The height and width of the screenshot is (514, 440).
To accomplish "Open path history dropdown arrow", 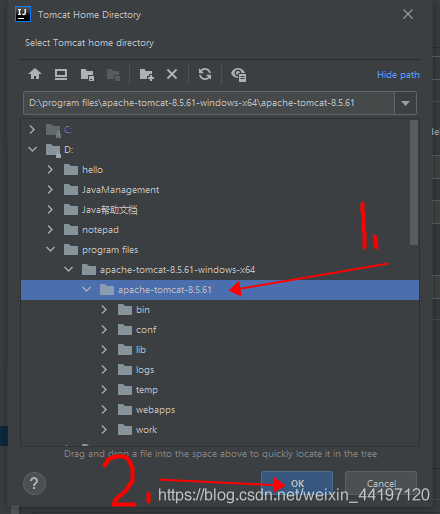I will [x=405, y=103].
